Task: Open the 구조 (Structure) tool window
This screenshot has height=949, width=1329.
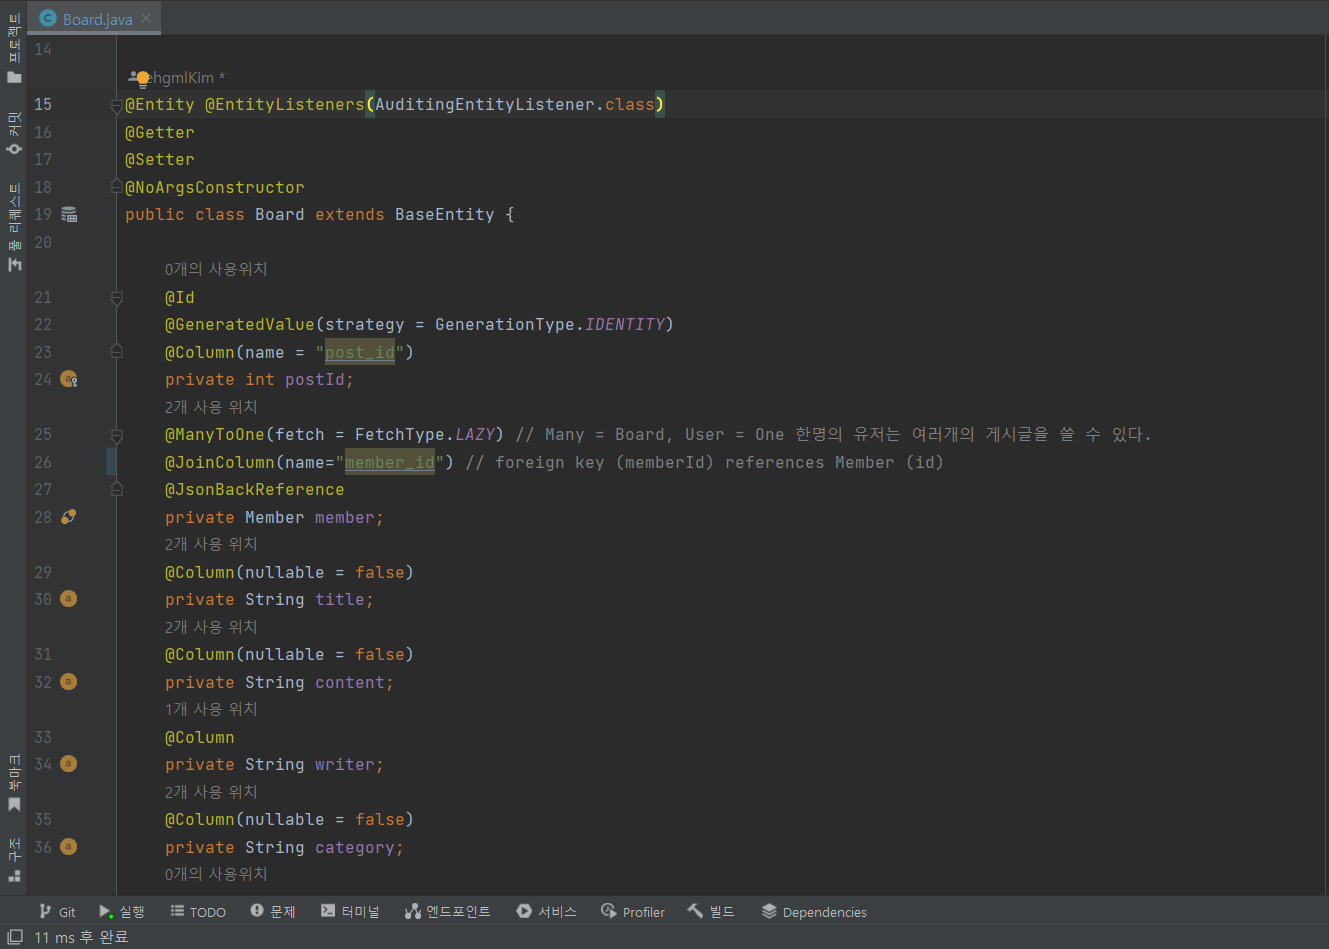Action: 14,860
